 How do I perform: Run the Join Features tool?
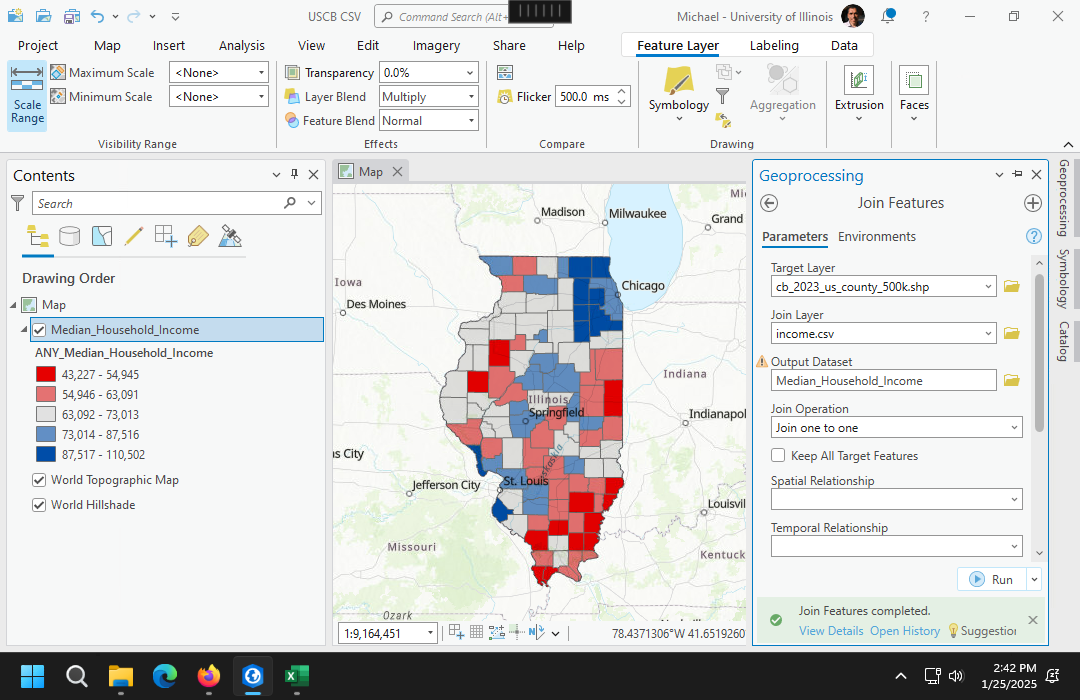991,579
